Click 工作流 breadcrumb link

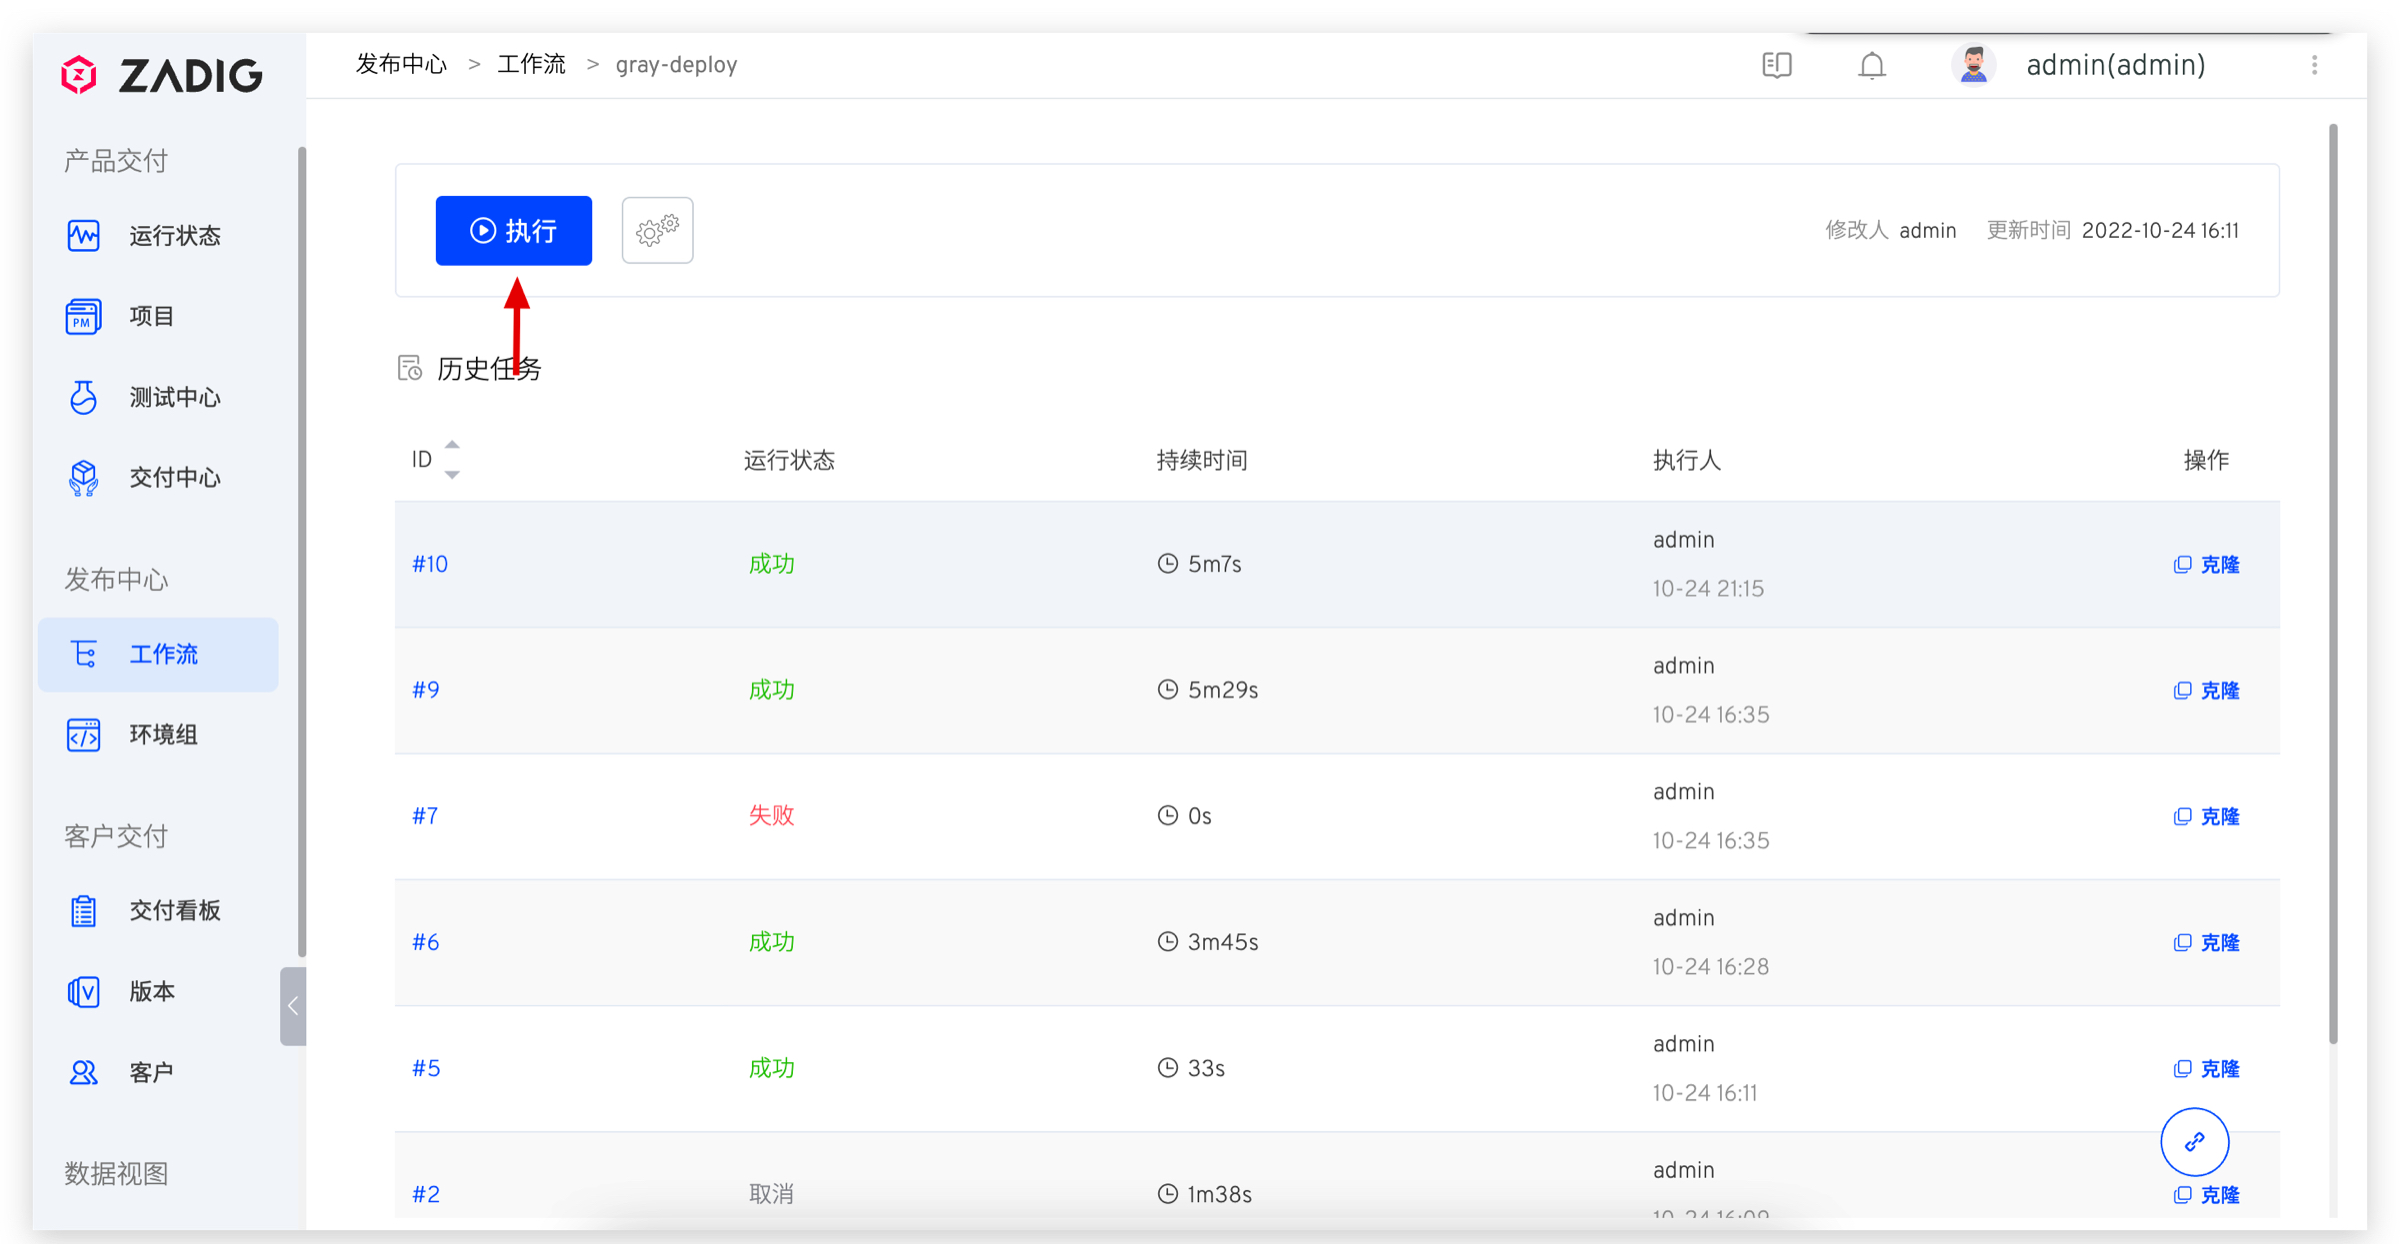[x=531, y=65]
